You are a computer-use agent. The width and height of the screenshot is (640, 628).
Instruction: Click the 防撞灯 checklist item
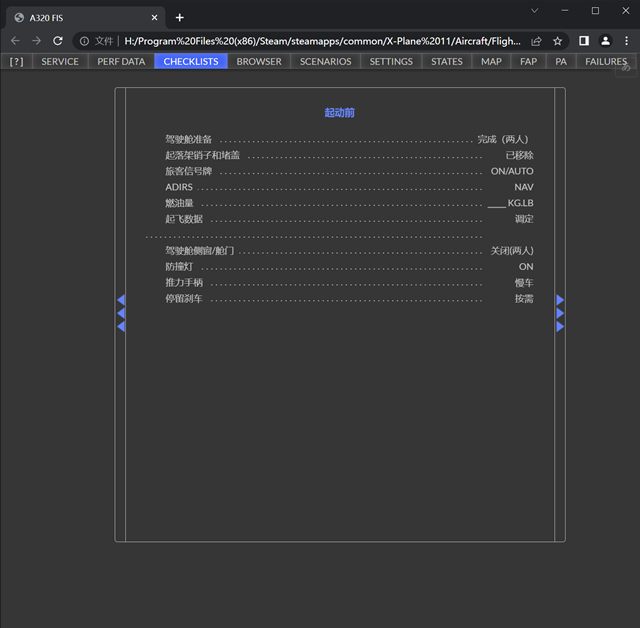tap(179, 266)
